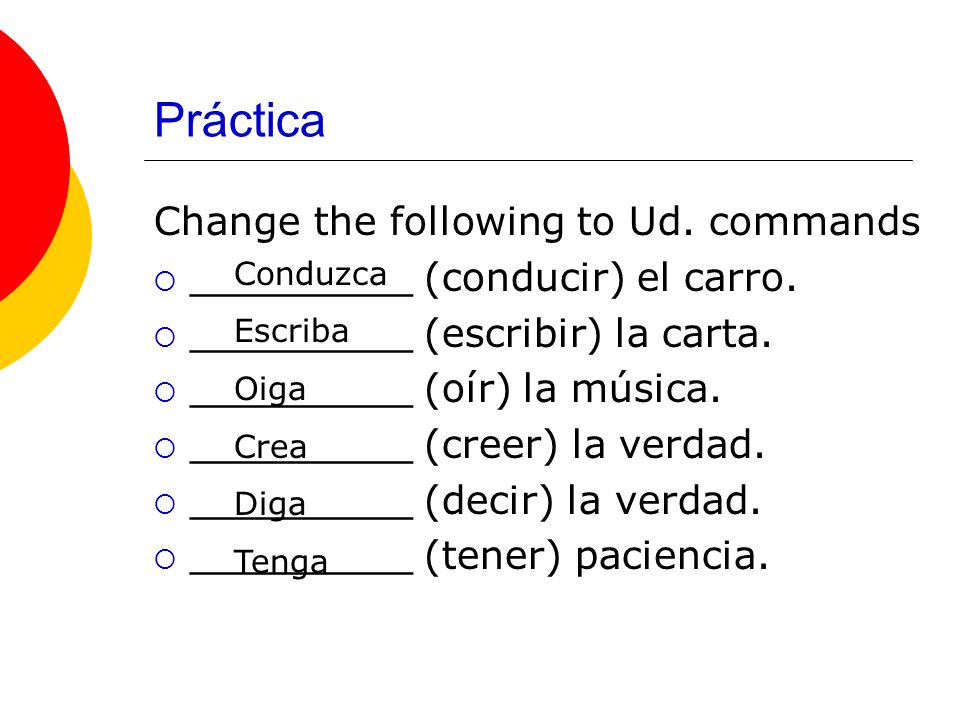Image resolution: width=960 pixels, height=720 pixels.
Task: Click the bullet circle beside Diga
Action: tap(165, 504)
